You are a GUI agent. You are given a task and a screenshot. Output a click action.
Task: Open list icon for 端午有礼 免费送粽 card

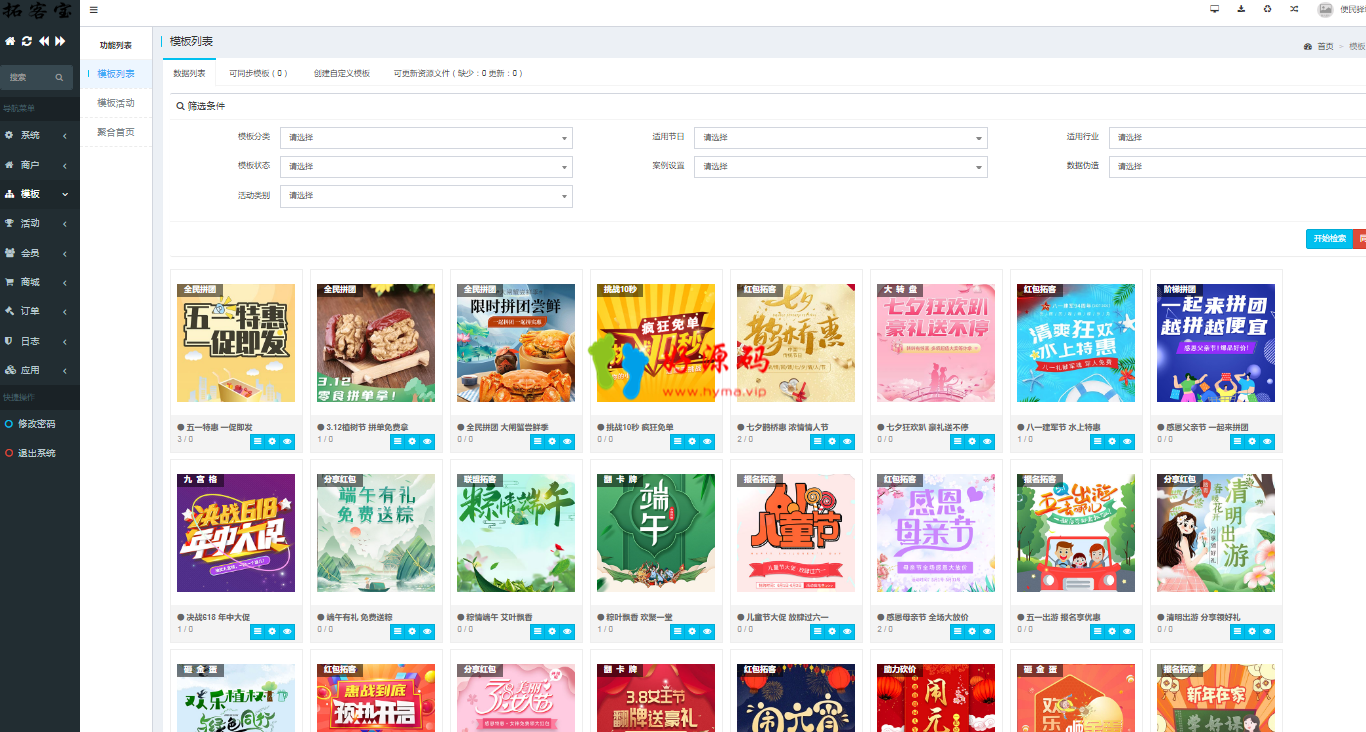pos(397,630)
